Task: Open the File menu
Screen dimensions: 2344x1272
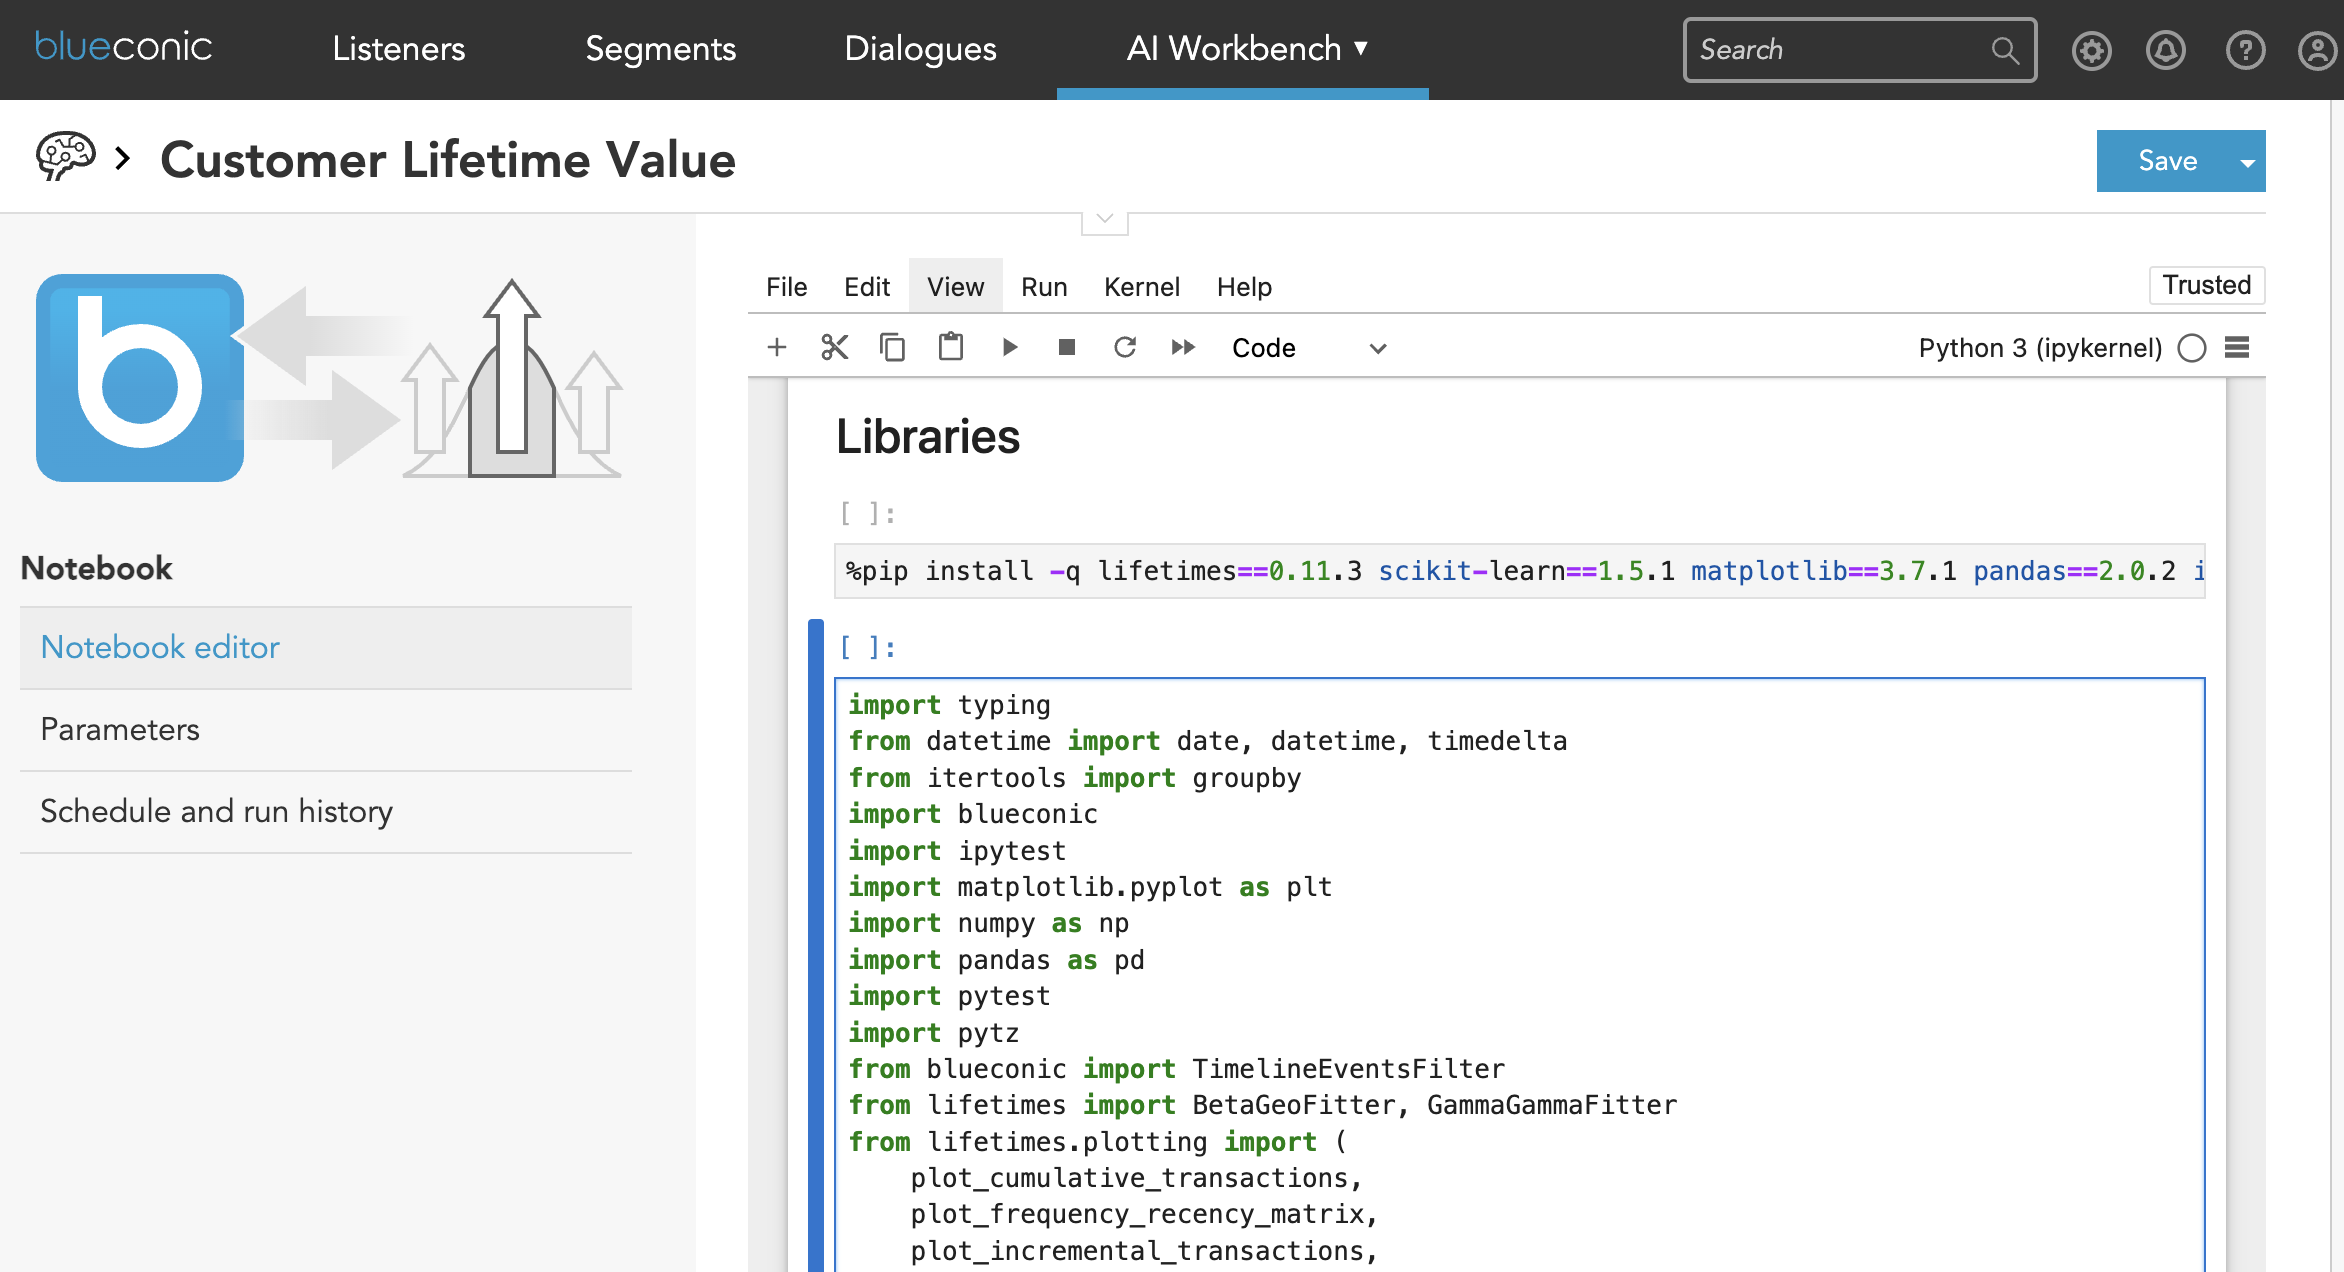Action: (786, 287)
